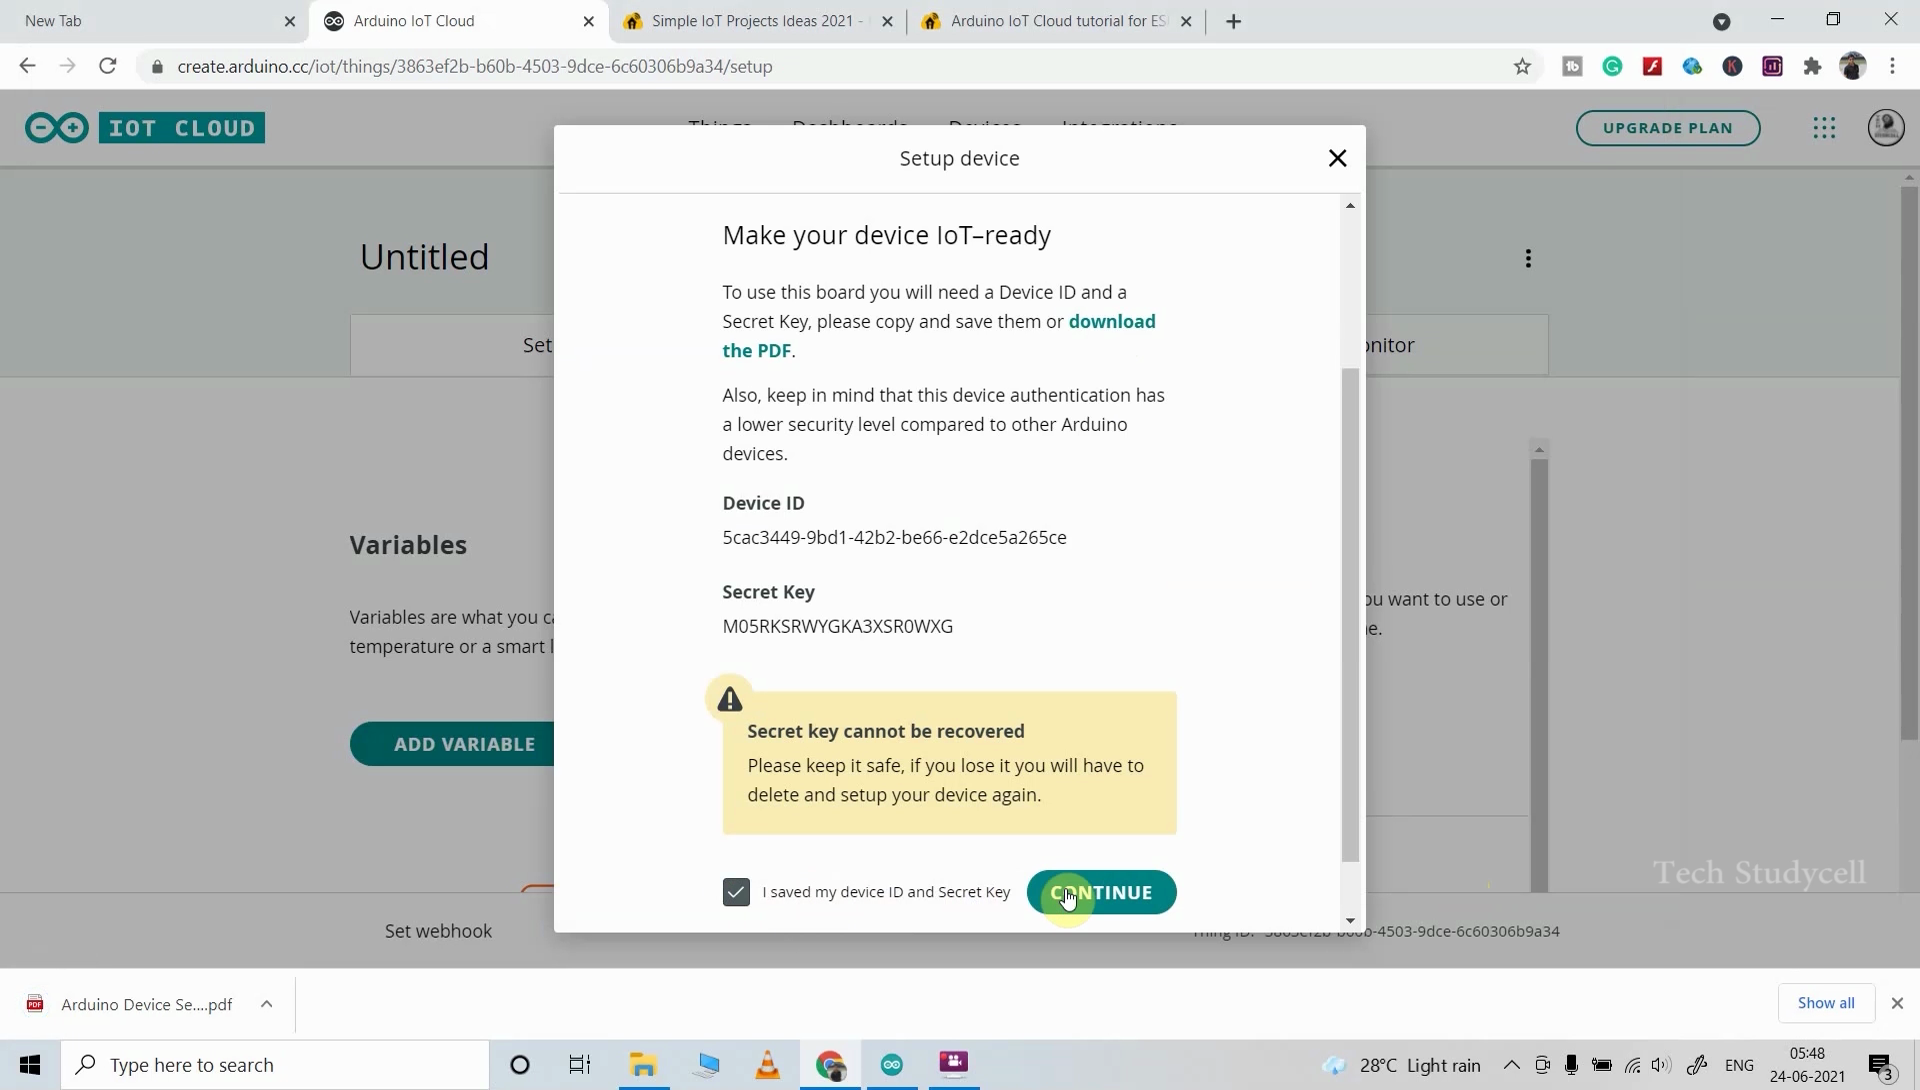Screen dimensions: 1920x1090
Task: Open Task View on taskbar
Action: pos(579,1065)
